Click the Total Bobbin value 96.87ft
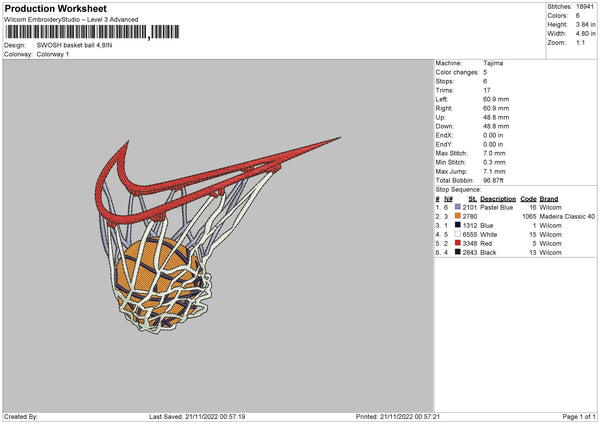 tap(493, 180)
